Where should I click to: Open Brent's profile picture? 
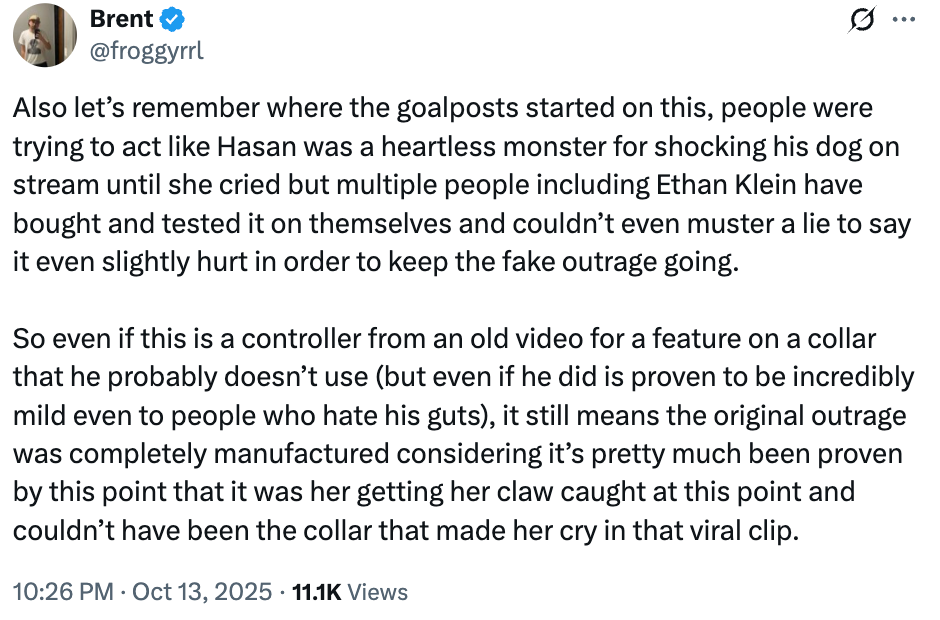(45, 35)
